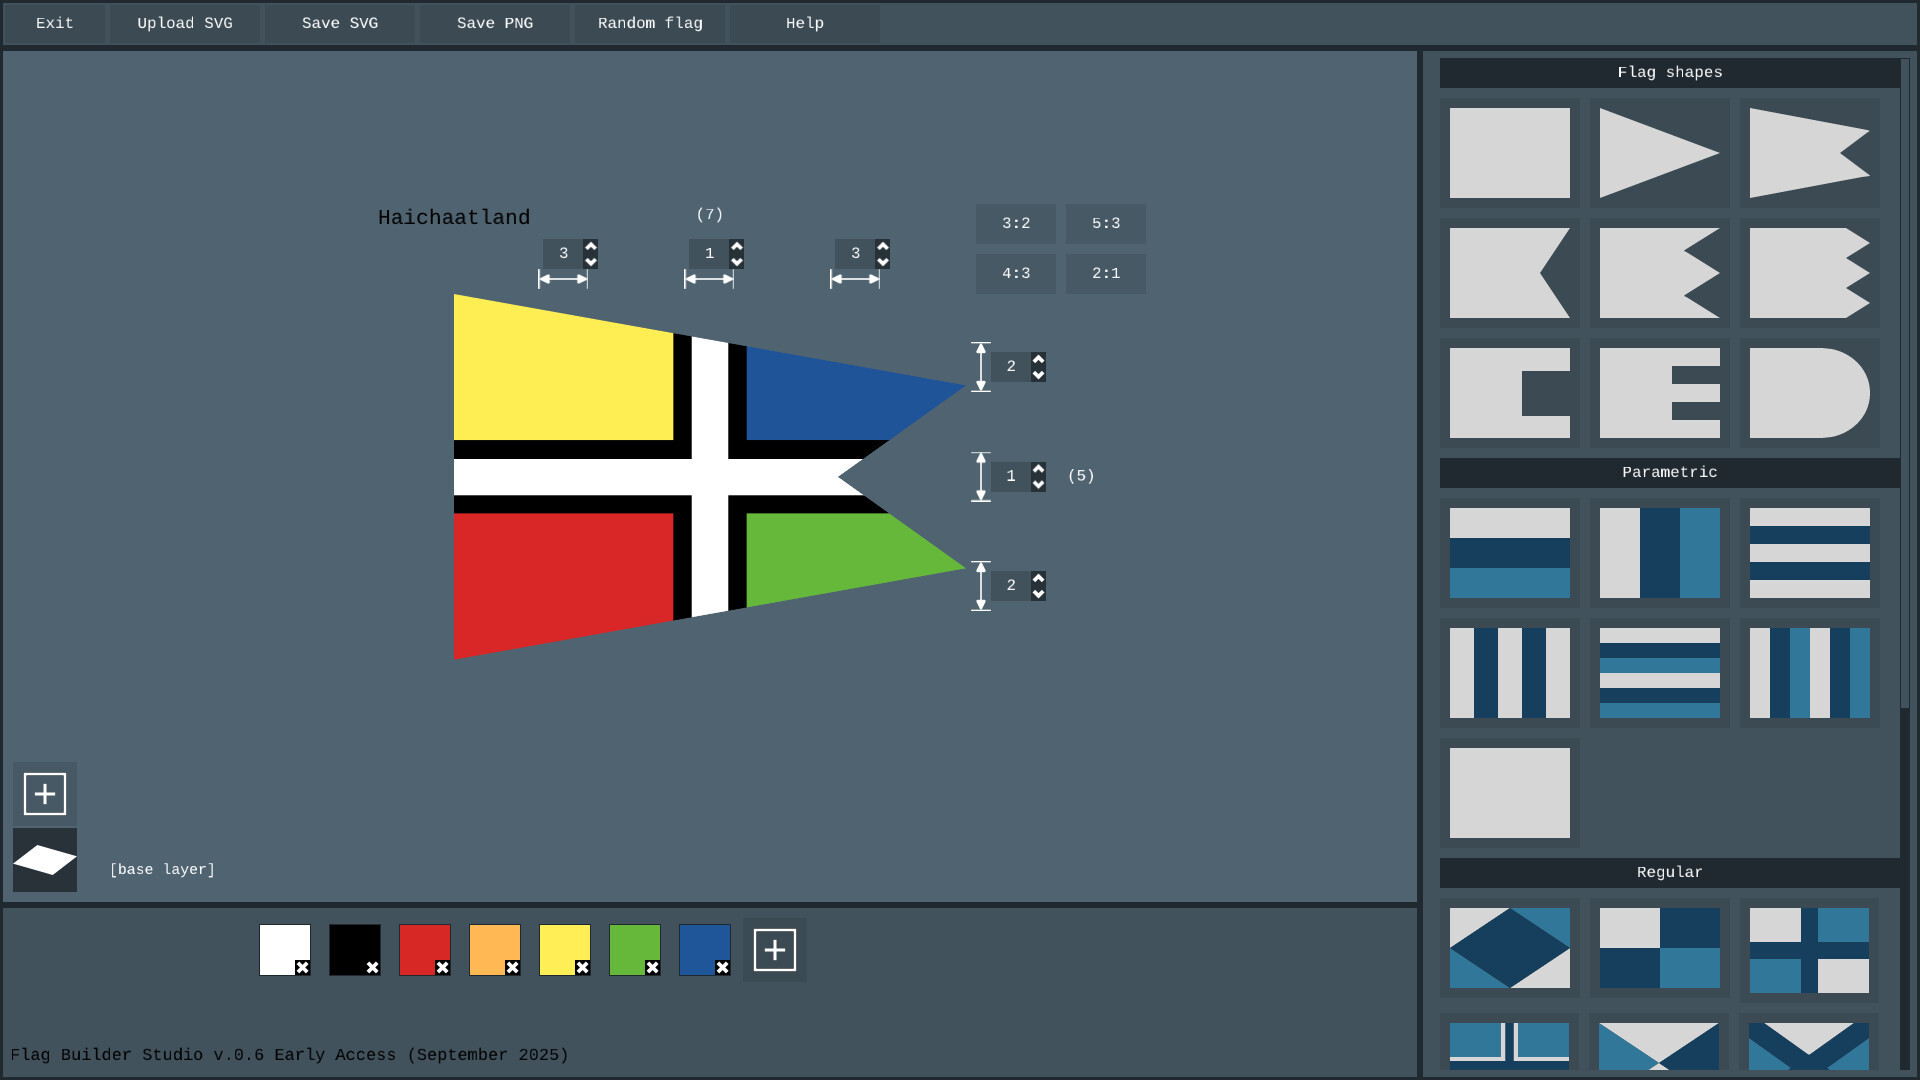Open the Random flag menu
Viewport: 1920px width, 1080px height.
coord(649,23)
